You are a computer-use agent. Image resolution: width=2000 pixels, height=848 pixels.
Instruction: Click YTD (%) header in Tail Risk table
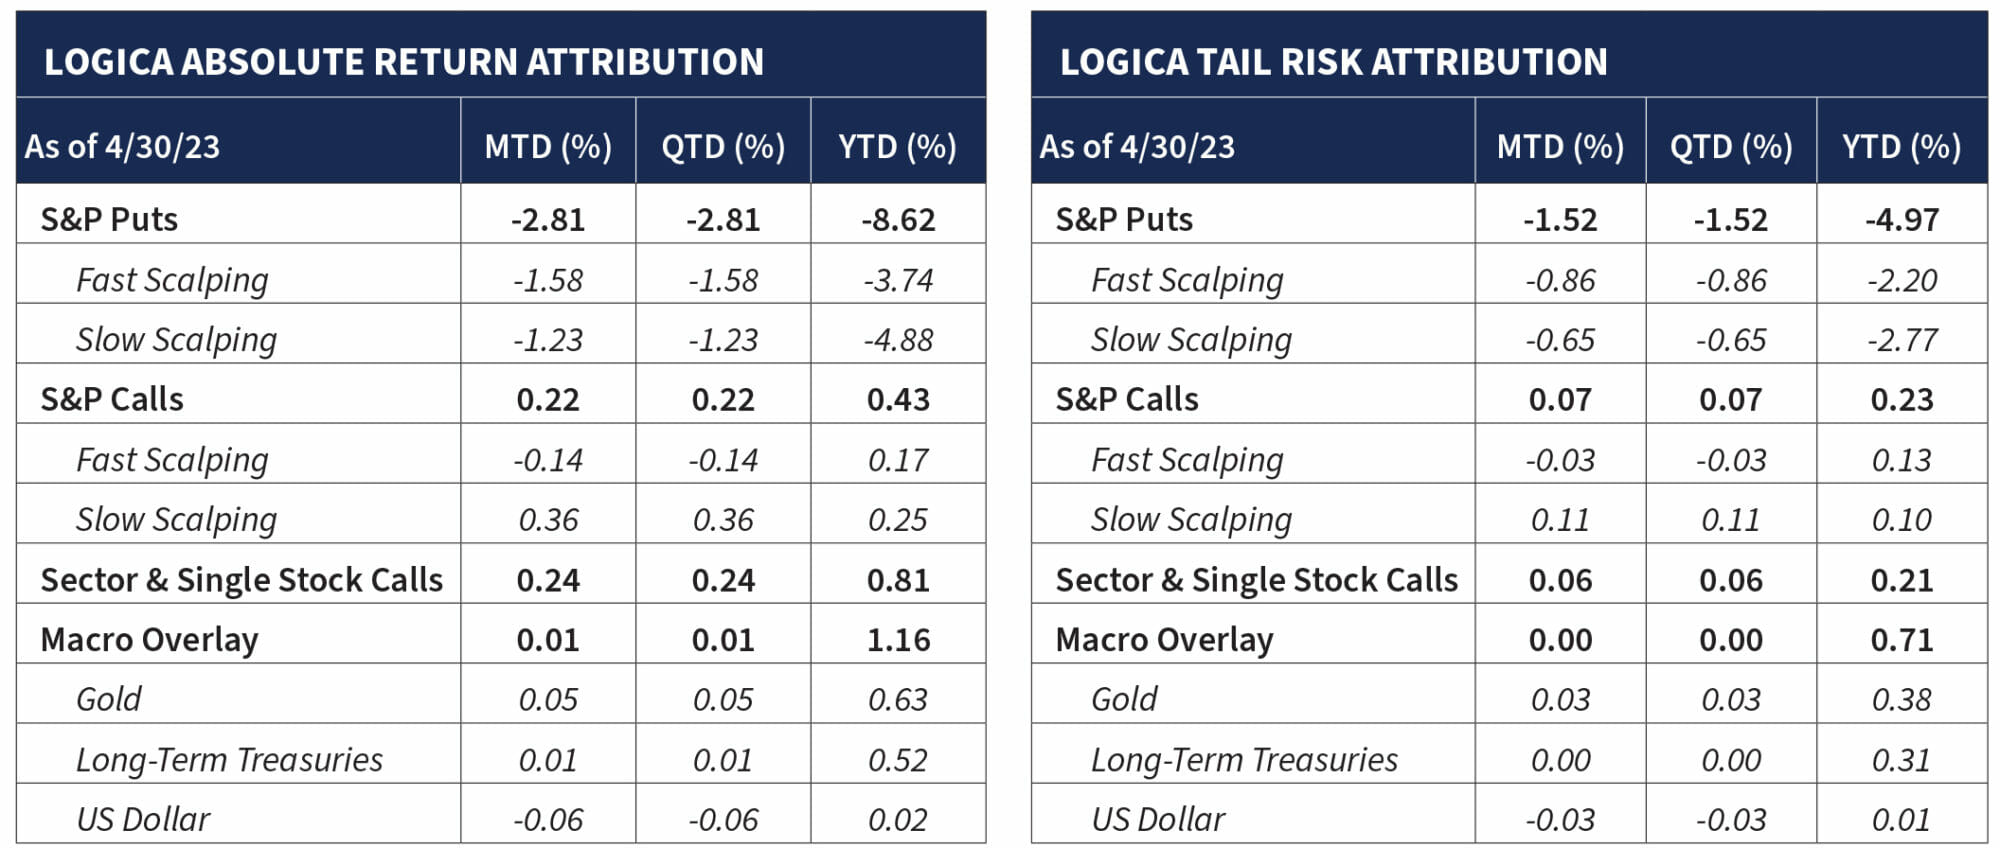pos(1901,147)
